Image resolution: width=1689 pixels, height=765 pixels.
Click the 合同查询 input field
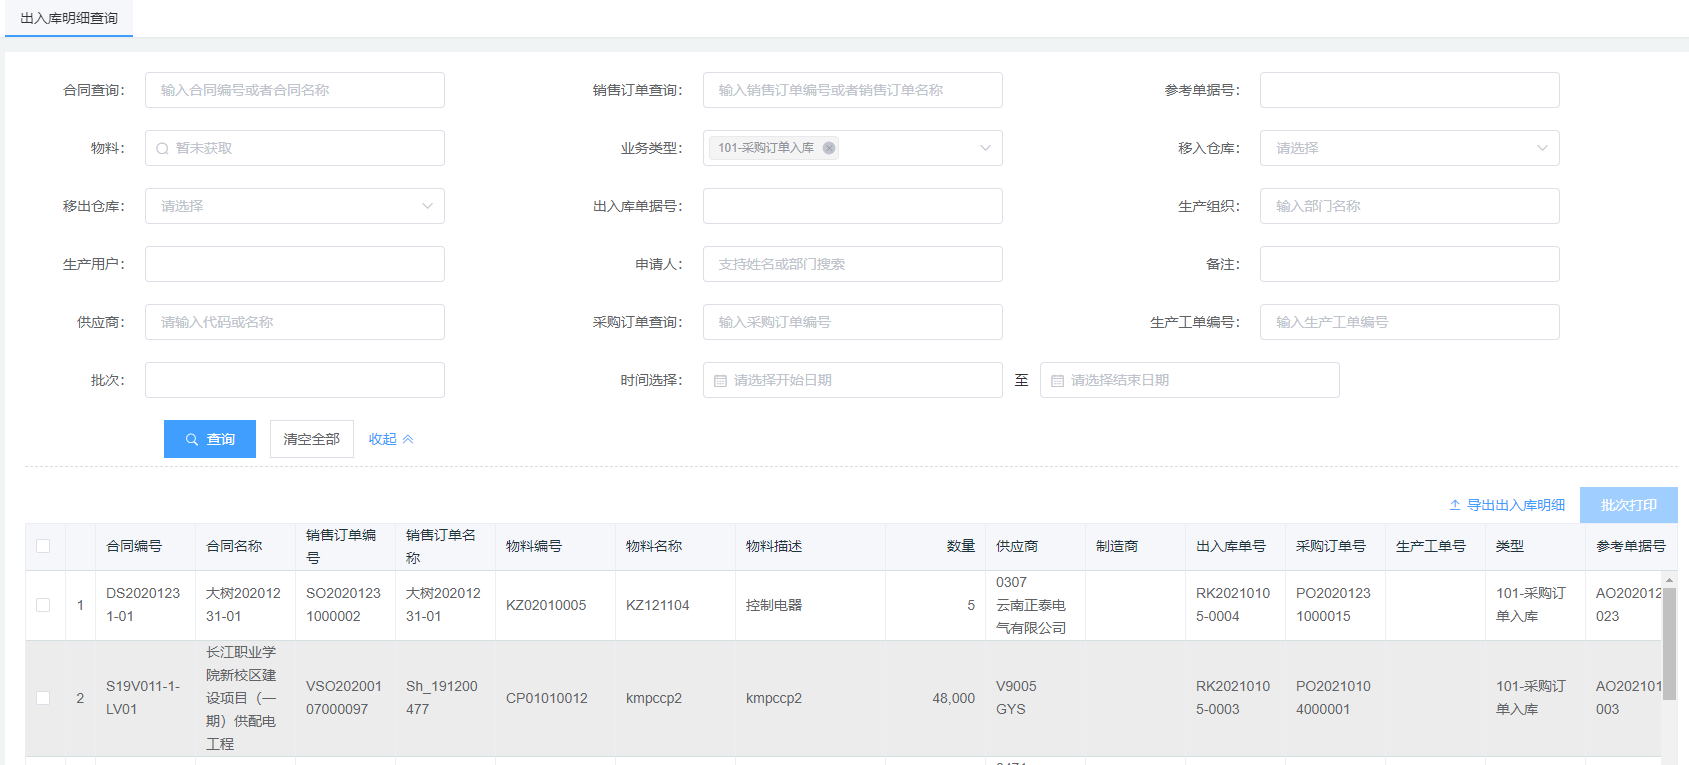pos(295,90)
